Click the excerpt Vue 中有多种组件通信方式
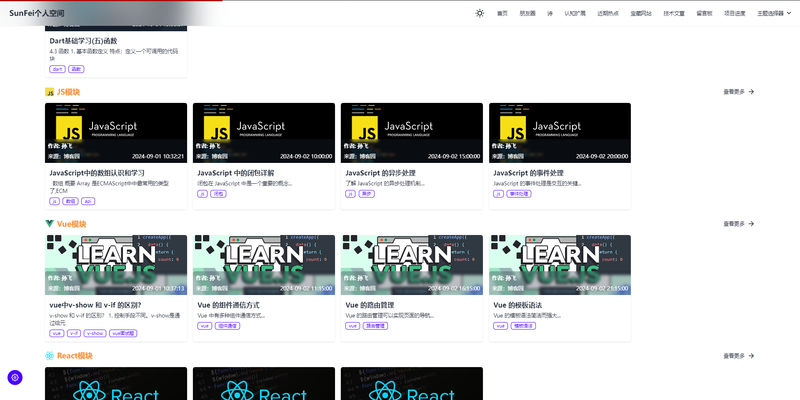The height and width of the screenshot is (400, 800). tap(231, 315)
